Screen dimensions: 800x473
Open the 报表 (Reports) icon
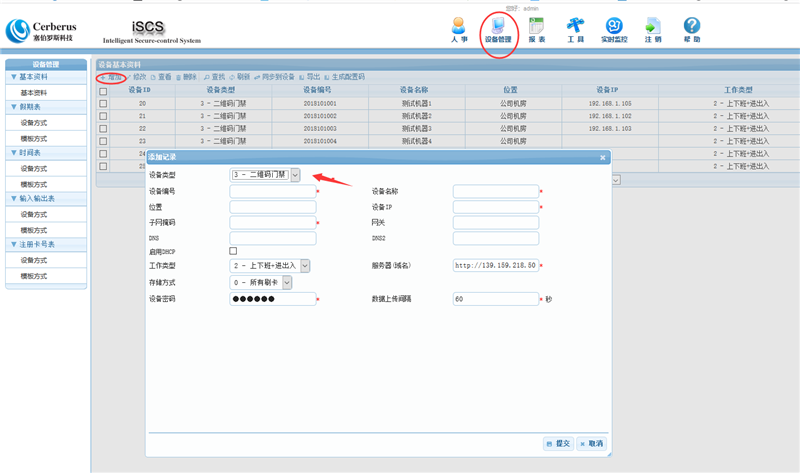(x=537, y=29)
